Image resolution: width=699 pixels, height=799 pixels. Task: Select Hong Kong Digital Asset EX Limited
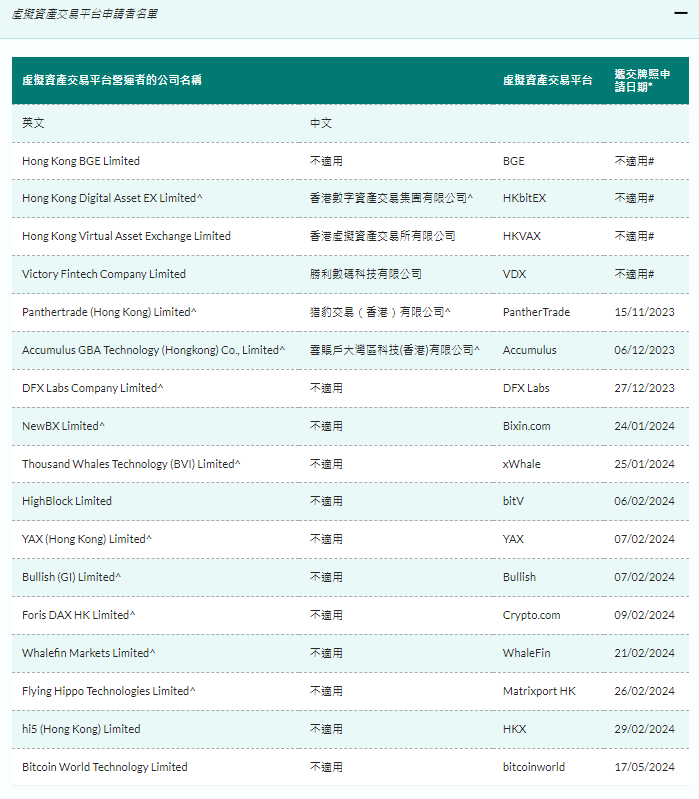pyautogui.click(x=112, y=198)
